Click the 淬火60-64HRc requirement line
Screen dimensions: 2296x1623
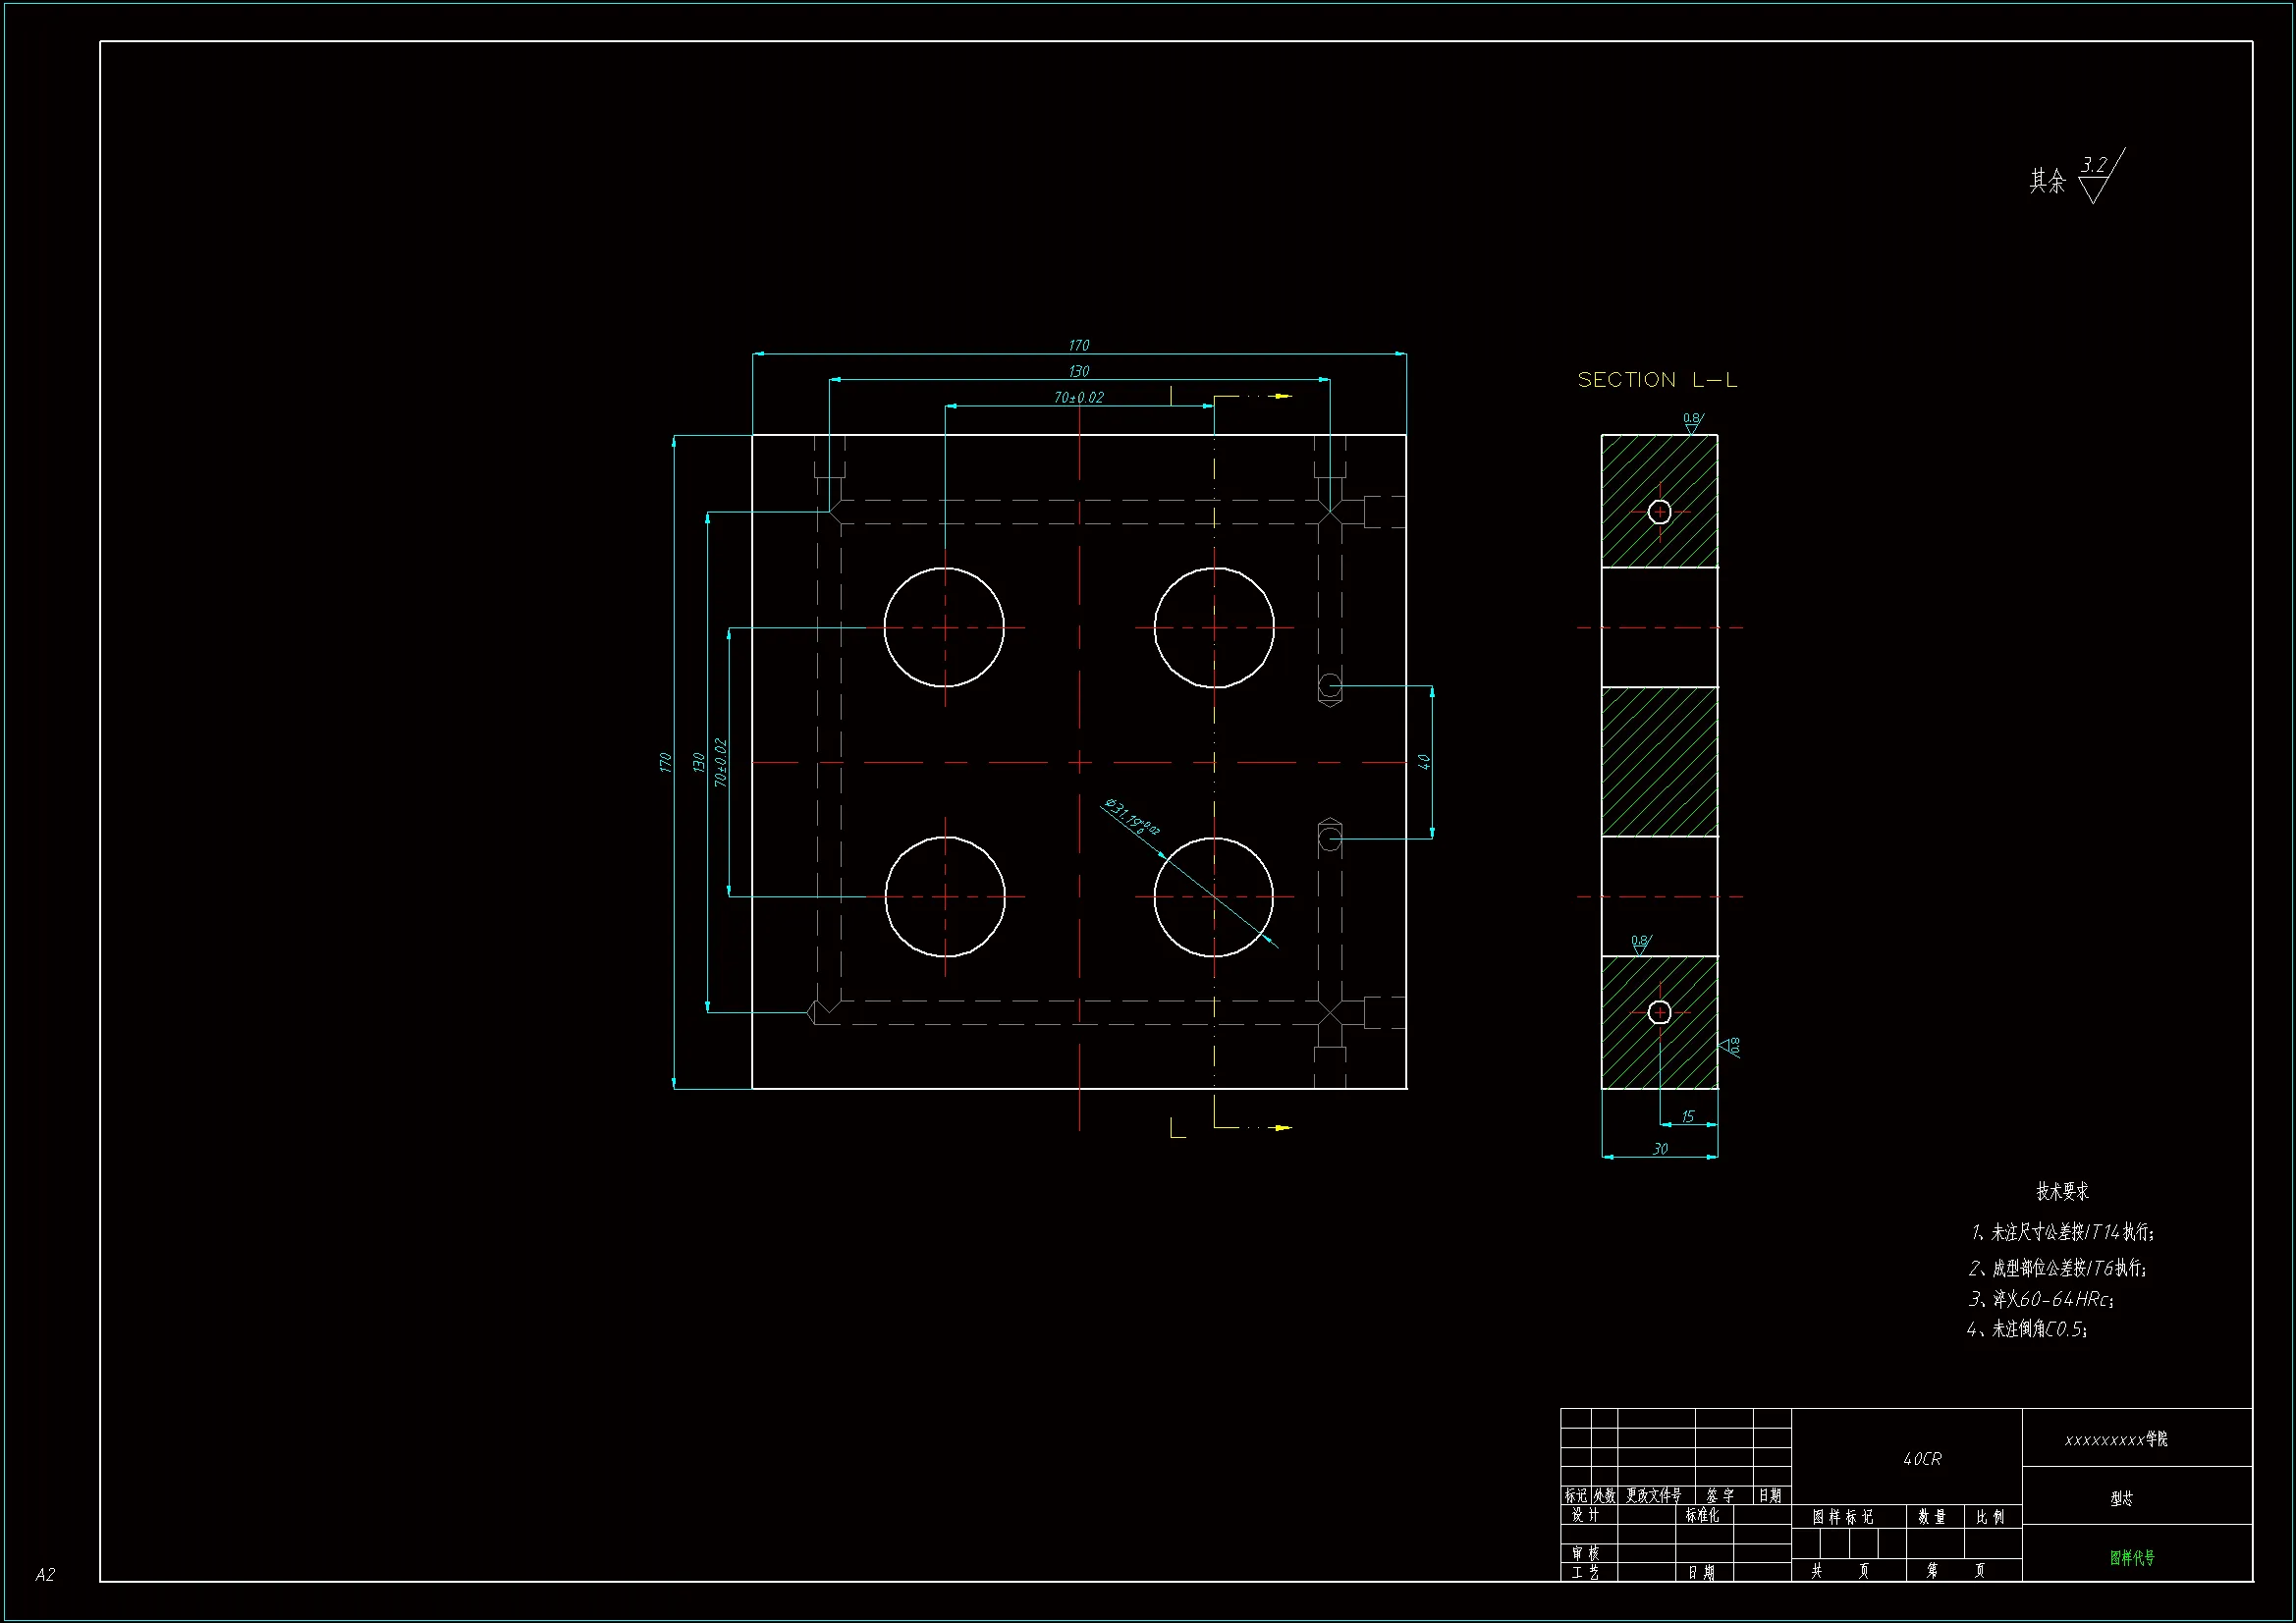(x=2040, y=1299)
